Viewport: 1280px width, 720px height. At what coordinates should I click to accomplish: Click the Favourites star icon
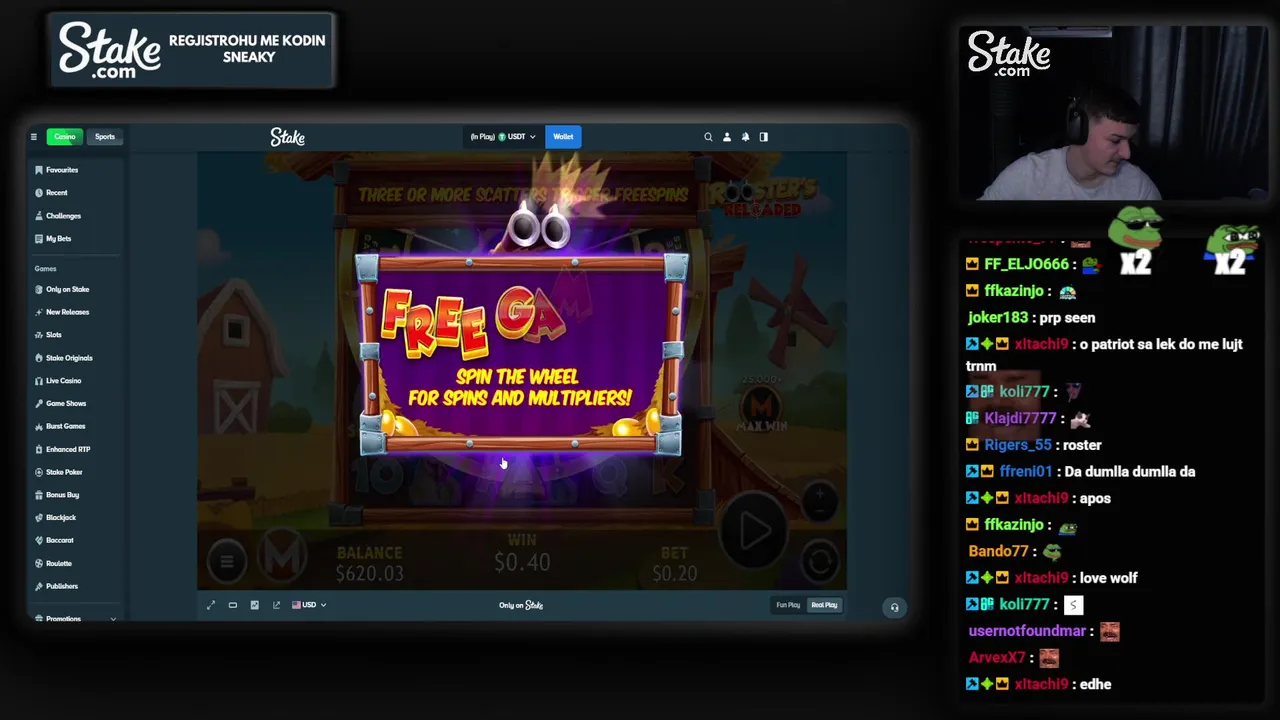tap(38, 170)
